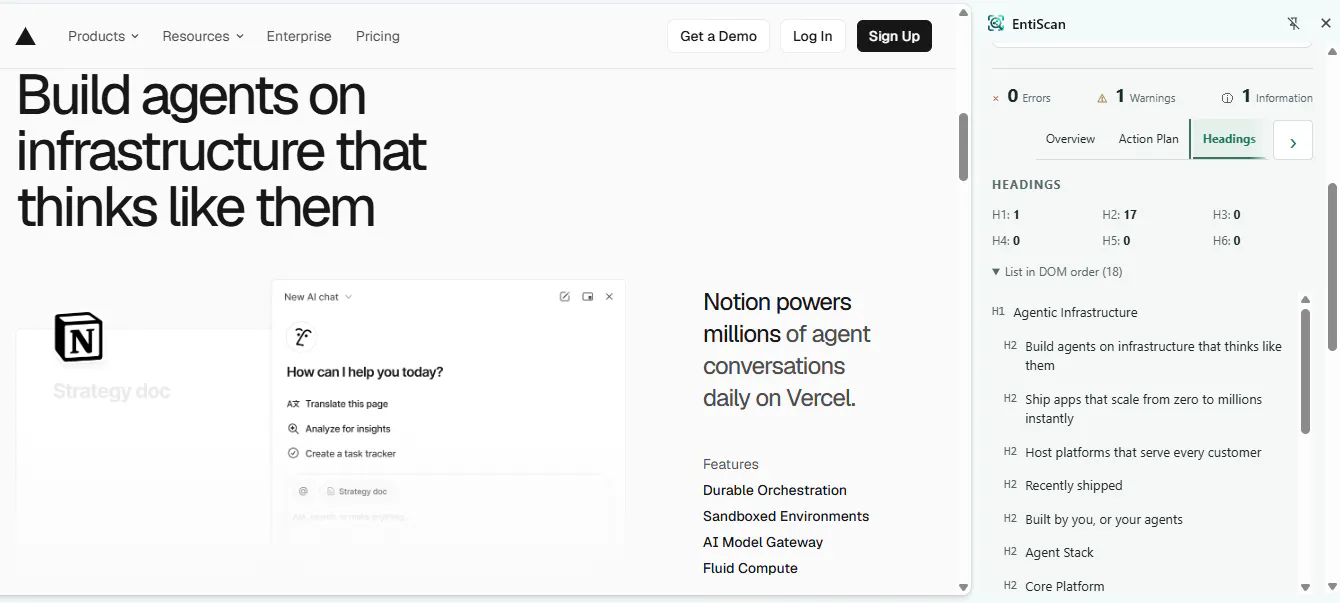Select the Recently shipped heading row
The image size is (1340, 603).
coord(1062,485)
